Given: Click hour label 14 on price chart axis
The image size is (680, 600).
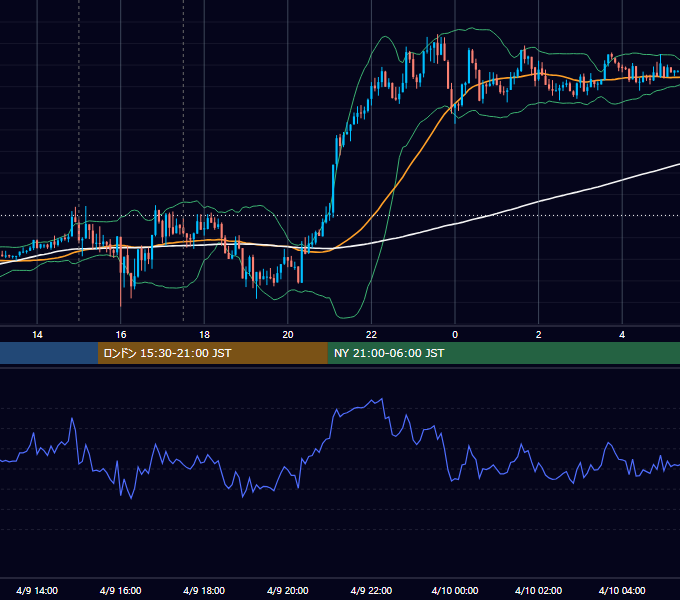Looking at the screenshot, I should tap(37, 335).
